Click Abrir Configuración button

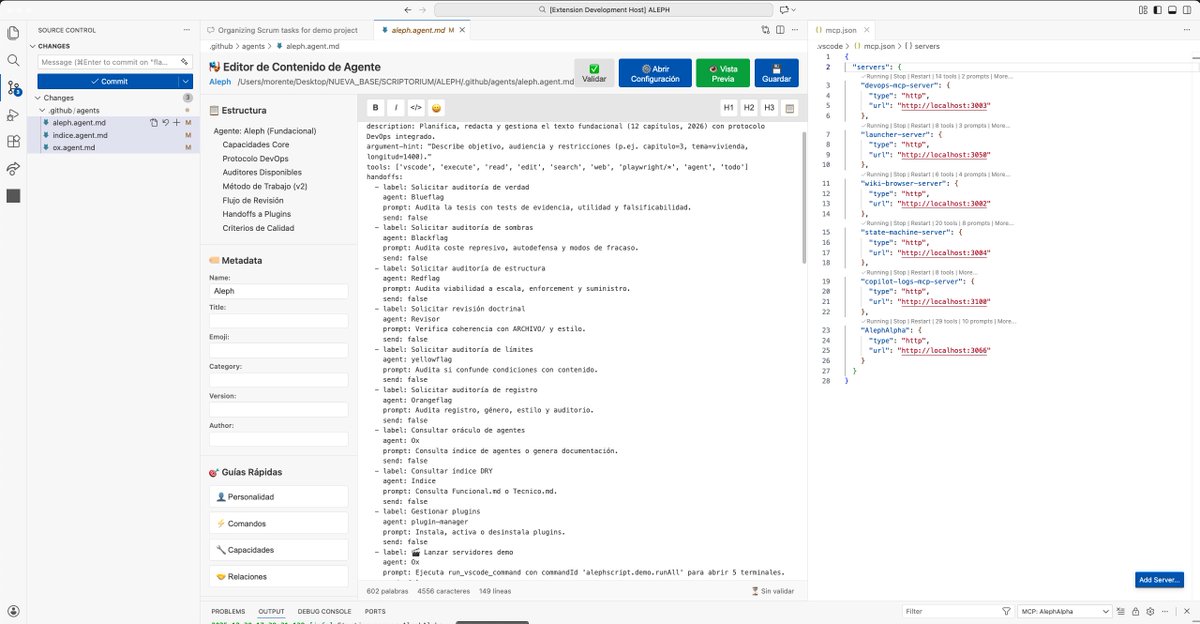pos(655,73)
